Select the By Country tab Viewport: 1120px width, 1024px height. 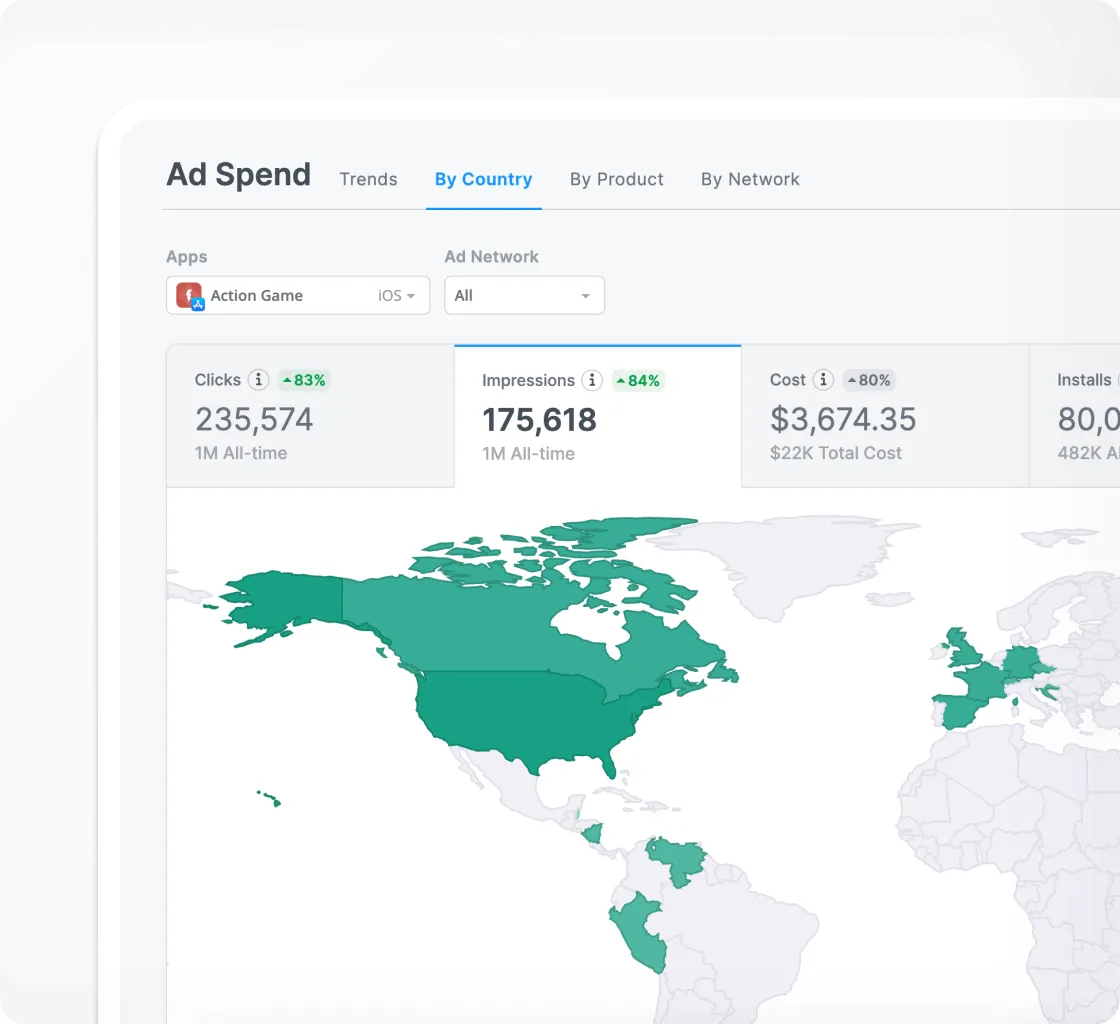[484, 179]
